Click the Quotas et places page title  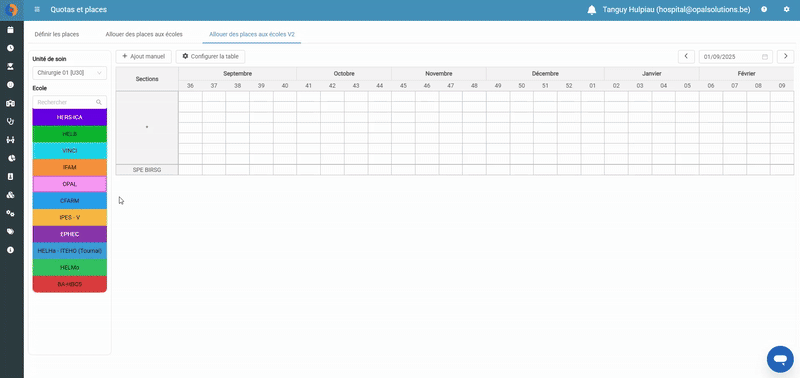(x=79, y=10)
